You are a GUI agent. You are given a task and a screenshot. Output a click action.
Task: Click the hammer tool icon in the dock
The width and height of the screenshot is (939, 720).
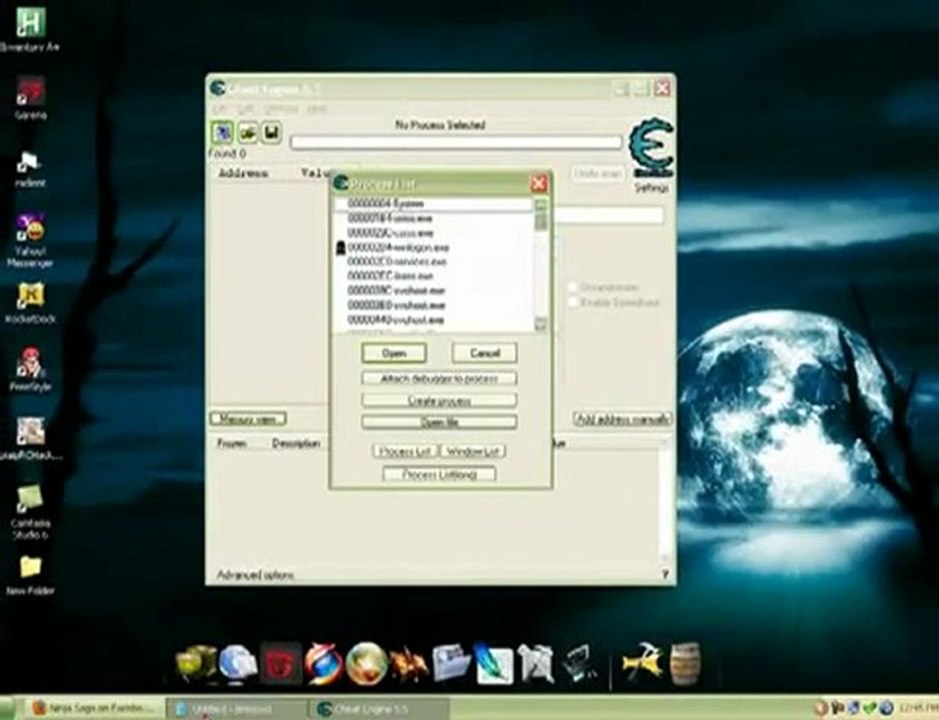(x=643, y=662)
